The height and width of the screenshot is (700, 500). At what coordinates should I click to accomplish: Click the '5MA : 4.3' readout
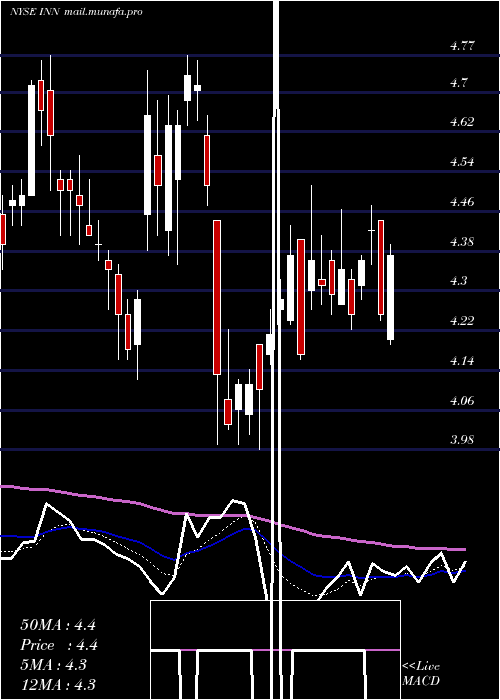click(x=54, y=665)
